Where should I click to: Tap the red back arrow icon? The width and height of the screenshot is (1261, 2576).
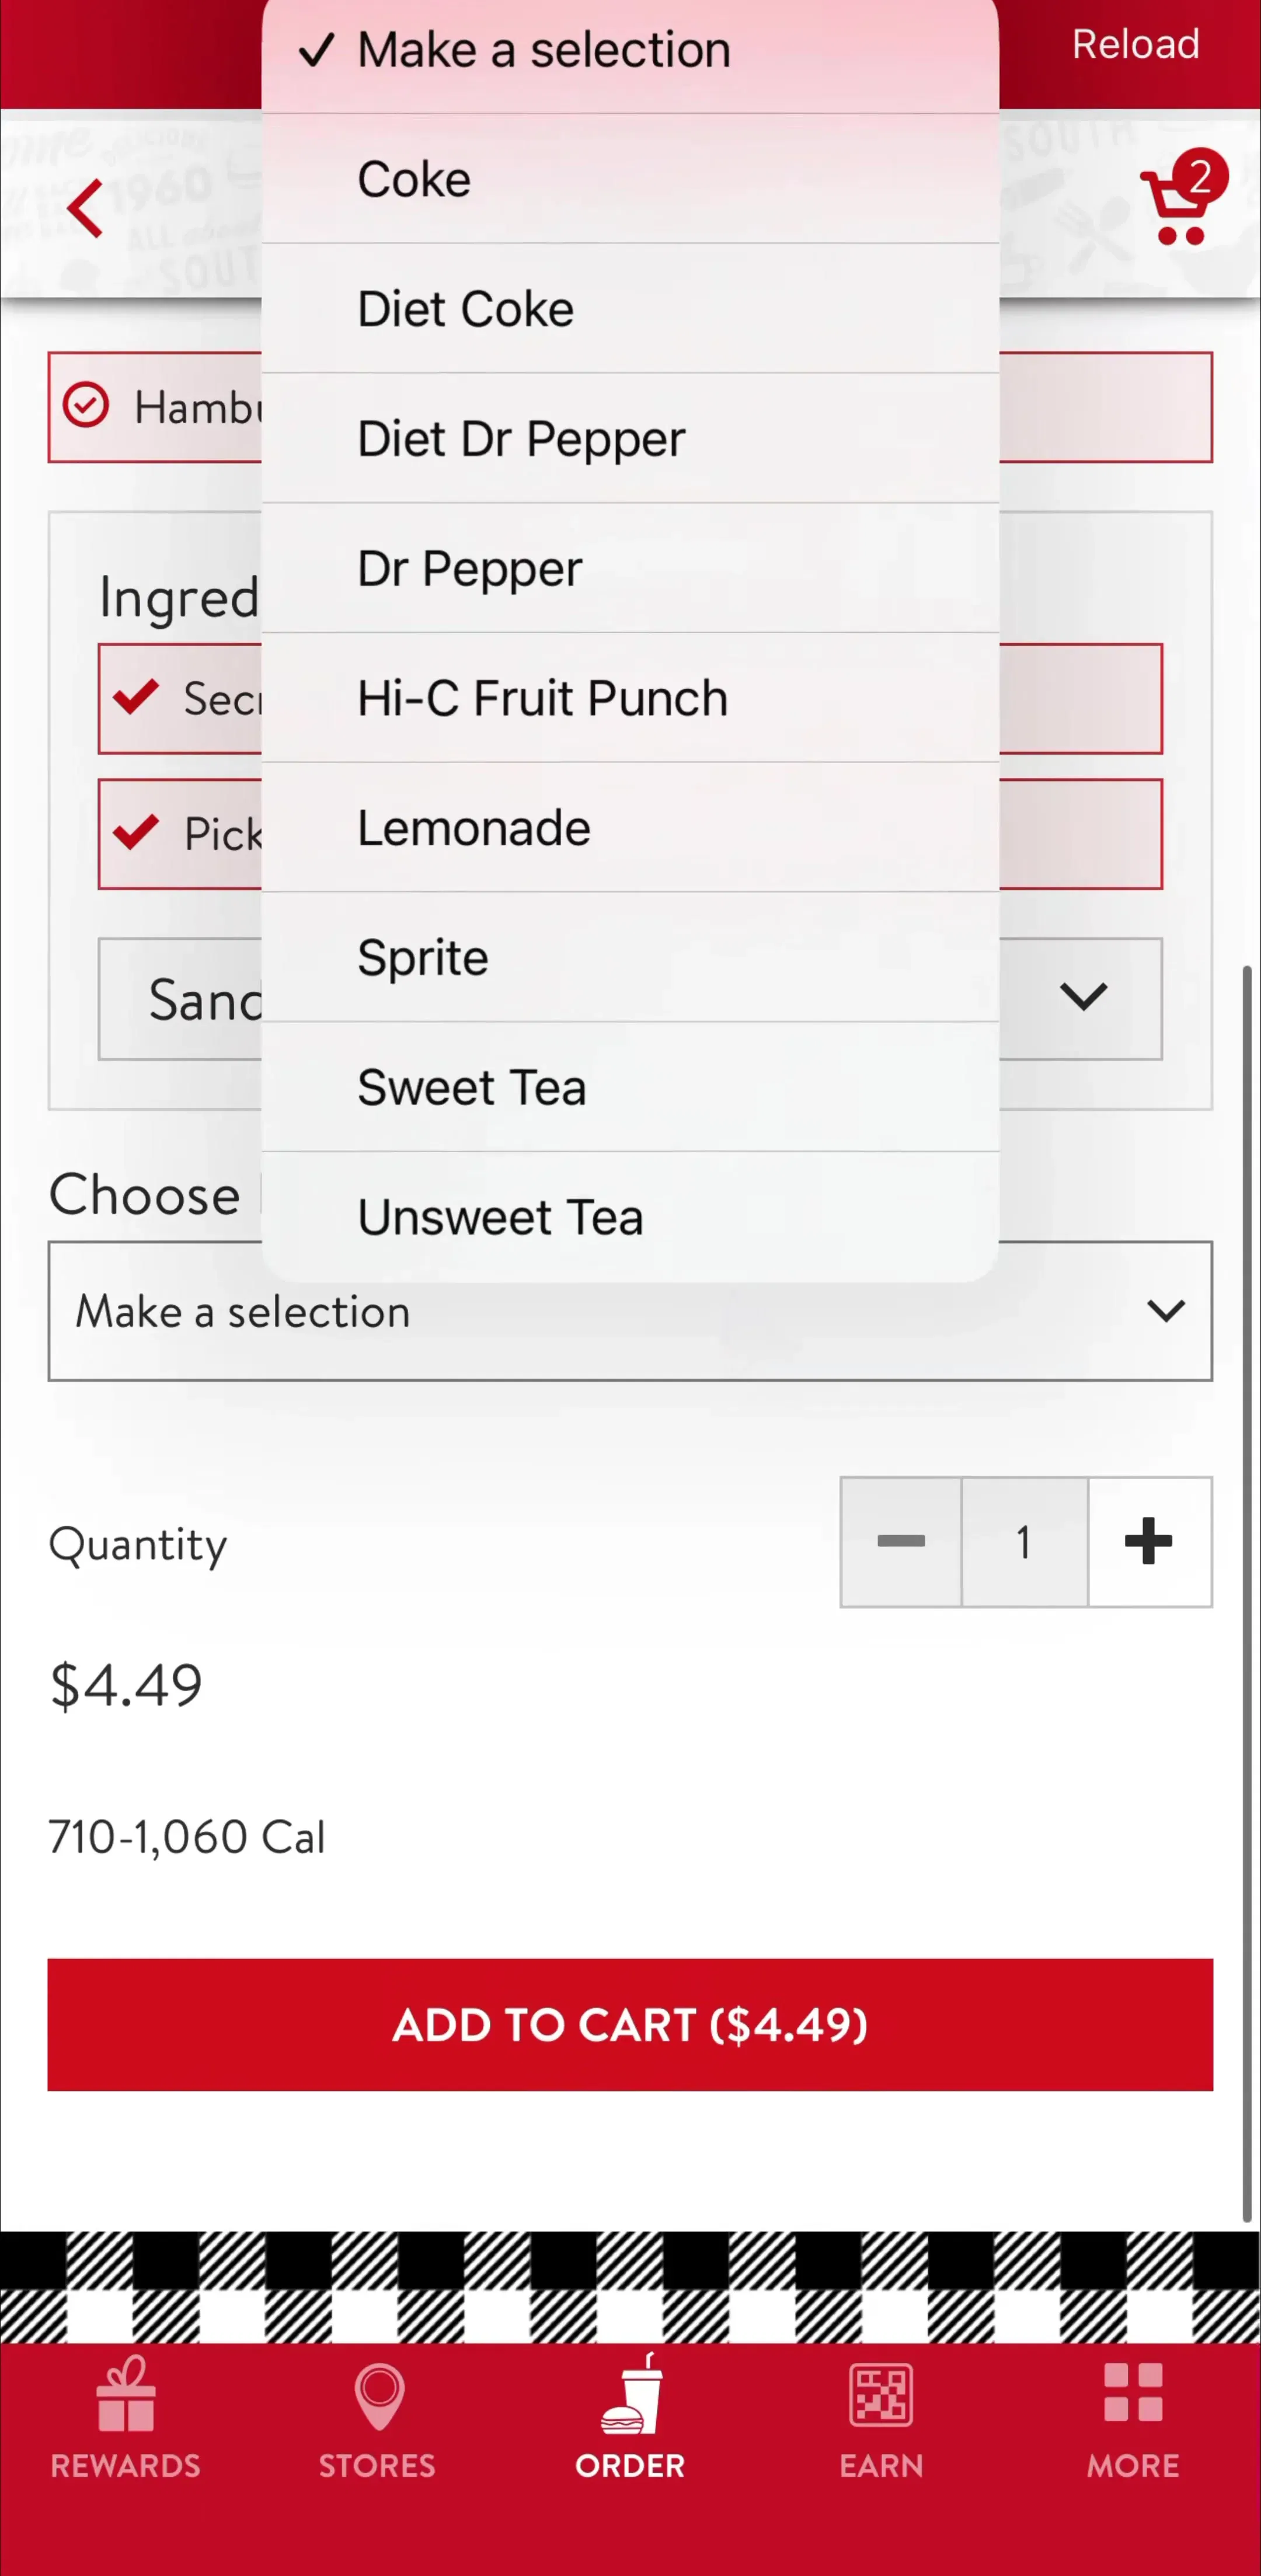[x=85, y=209]
